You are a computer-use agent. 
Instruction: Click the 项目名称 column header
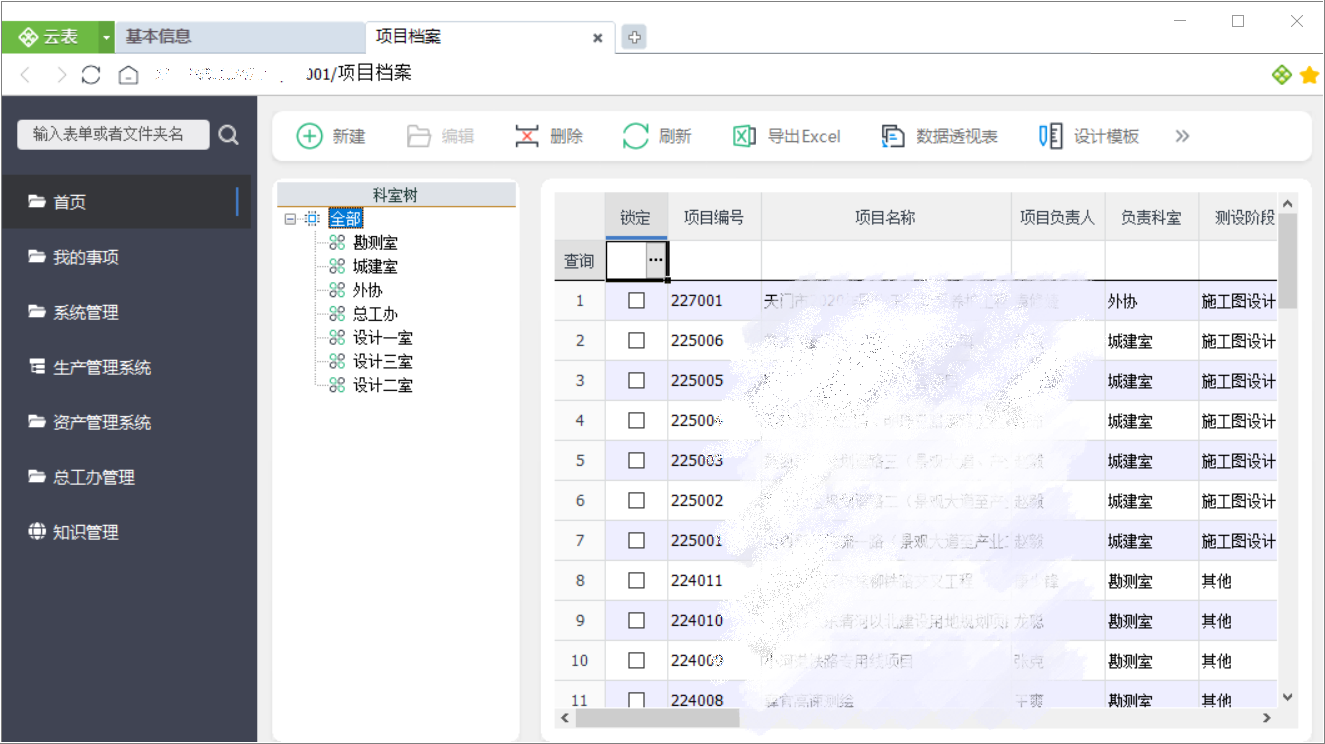(886, 217)
